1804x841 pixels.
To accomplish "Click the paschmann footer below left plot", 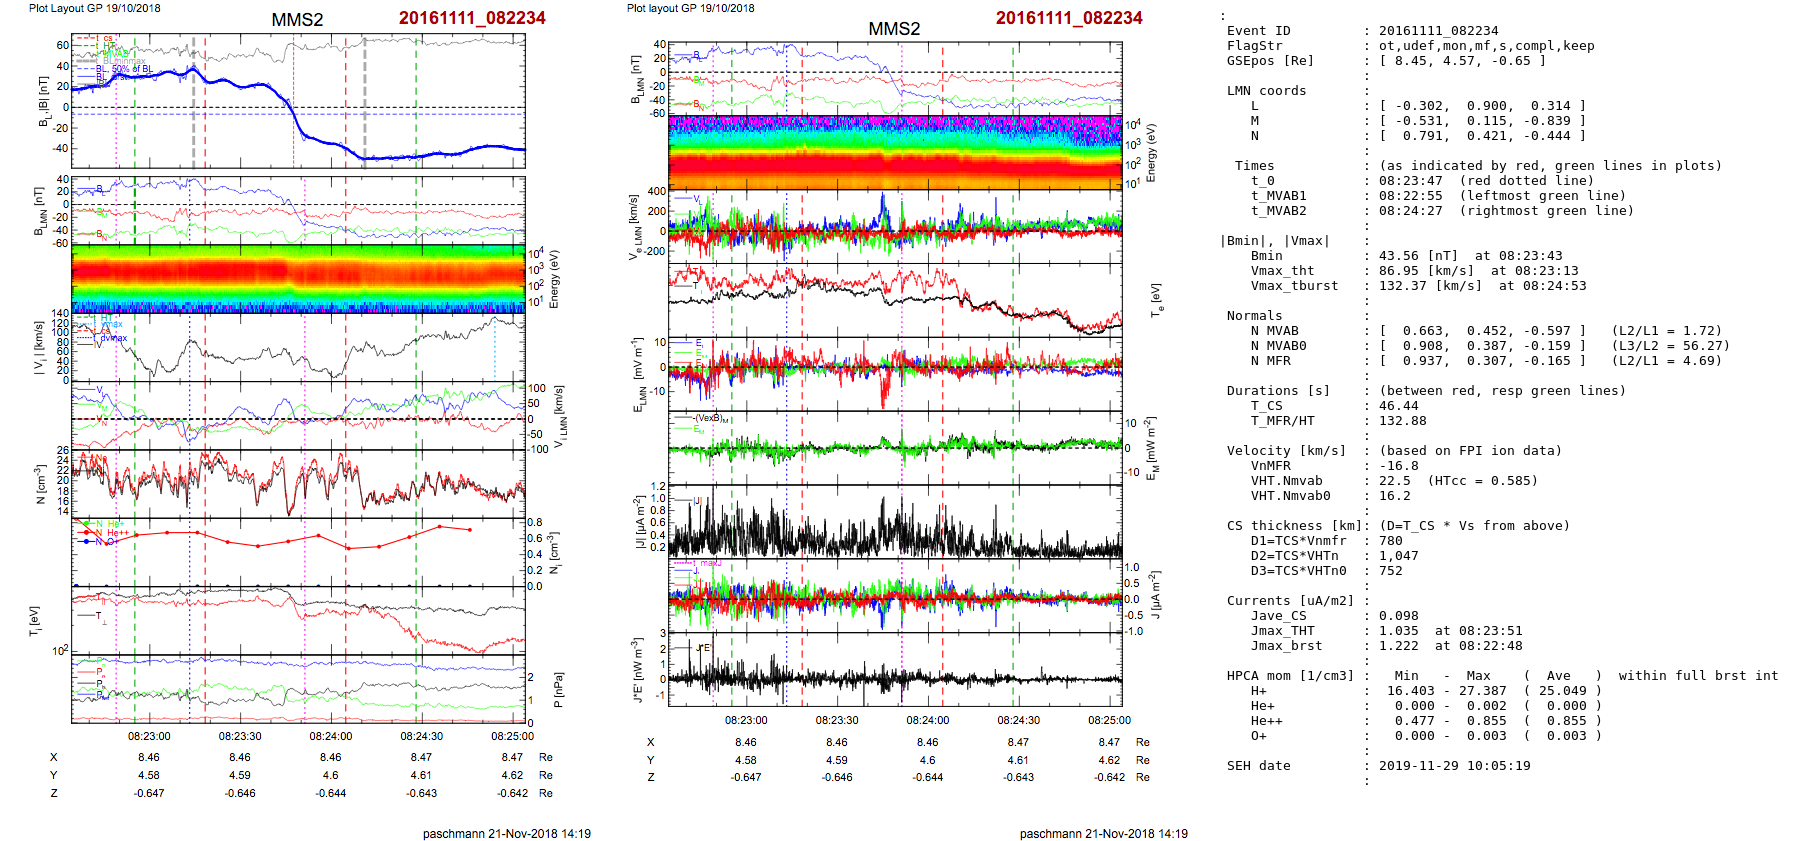I will pos(506,833).
